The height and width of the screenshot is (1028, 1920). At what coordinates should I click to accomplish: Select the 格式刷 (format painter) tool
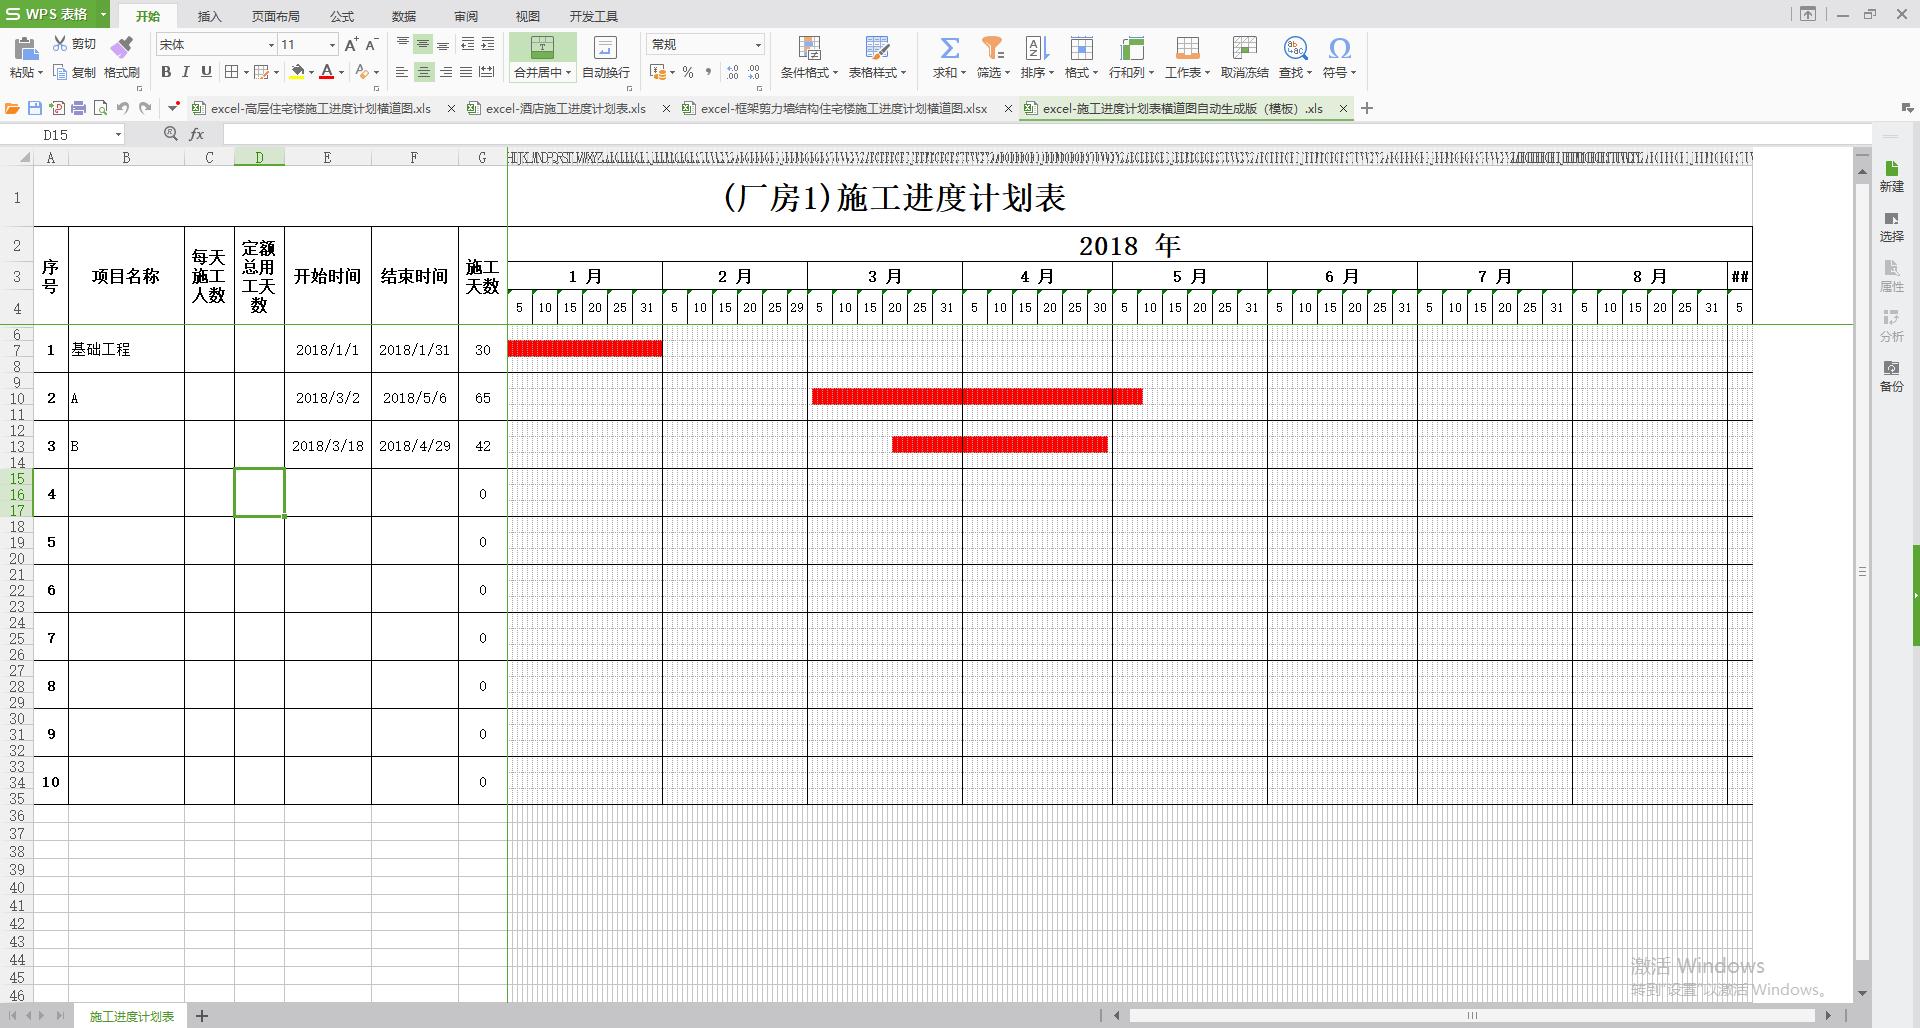point(119,55)
